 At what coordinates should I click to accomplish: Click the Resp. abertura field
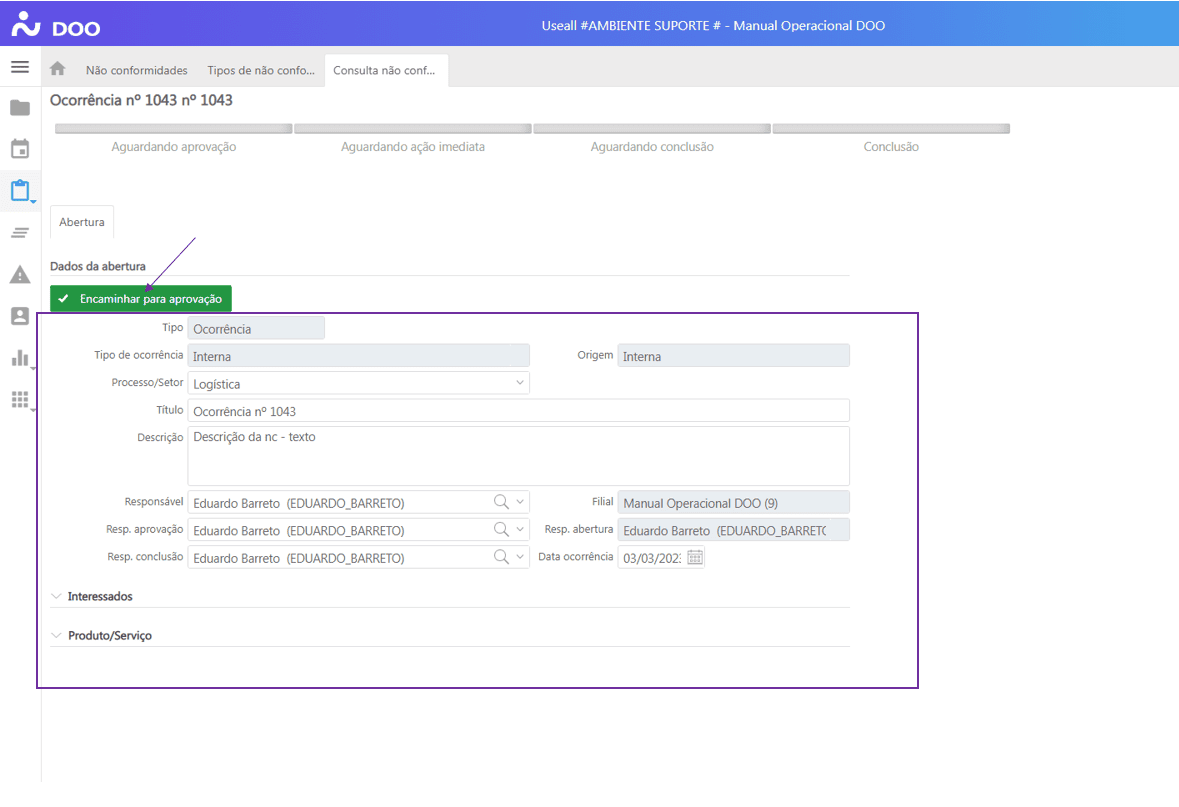click(734, 529)
